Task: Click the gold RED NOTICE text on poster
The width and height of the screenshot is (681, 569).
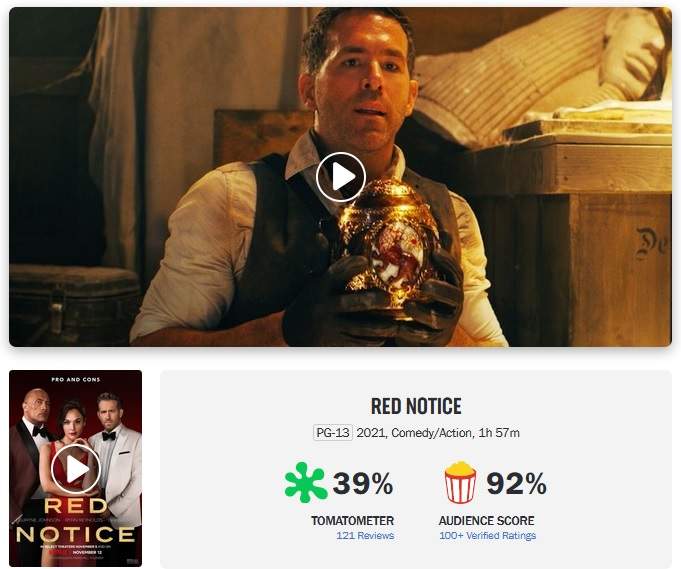Action: [x=76, y=520]
